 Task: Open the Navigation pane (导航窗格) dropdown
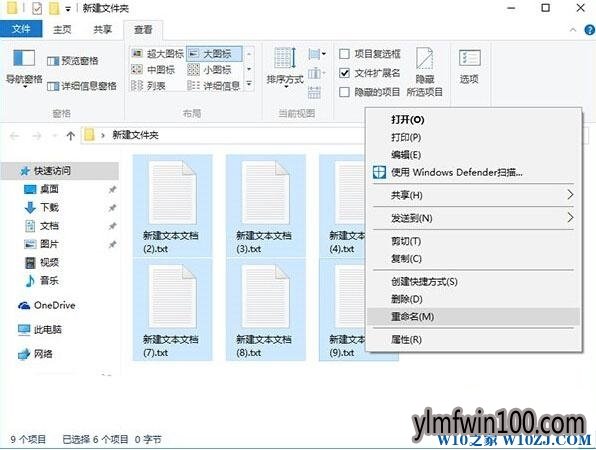point(24,69)
